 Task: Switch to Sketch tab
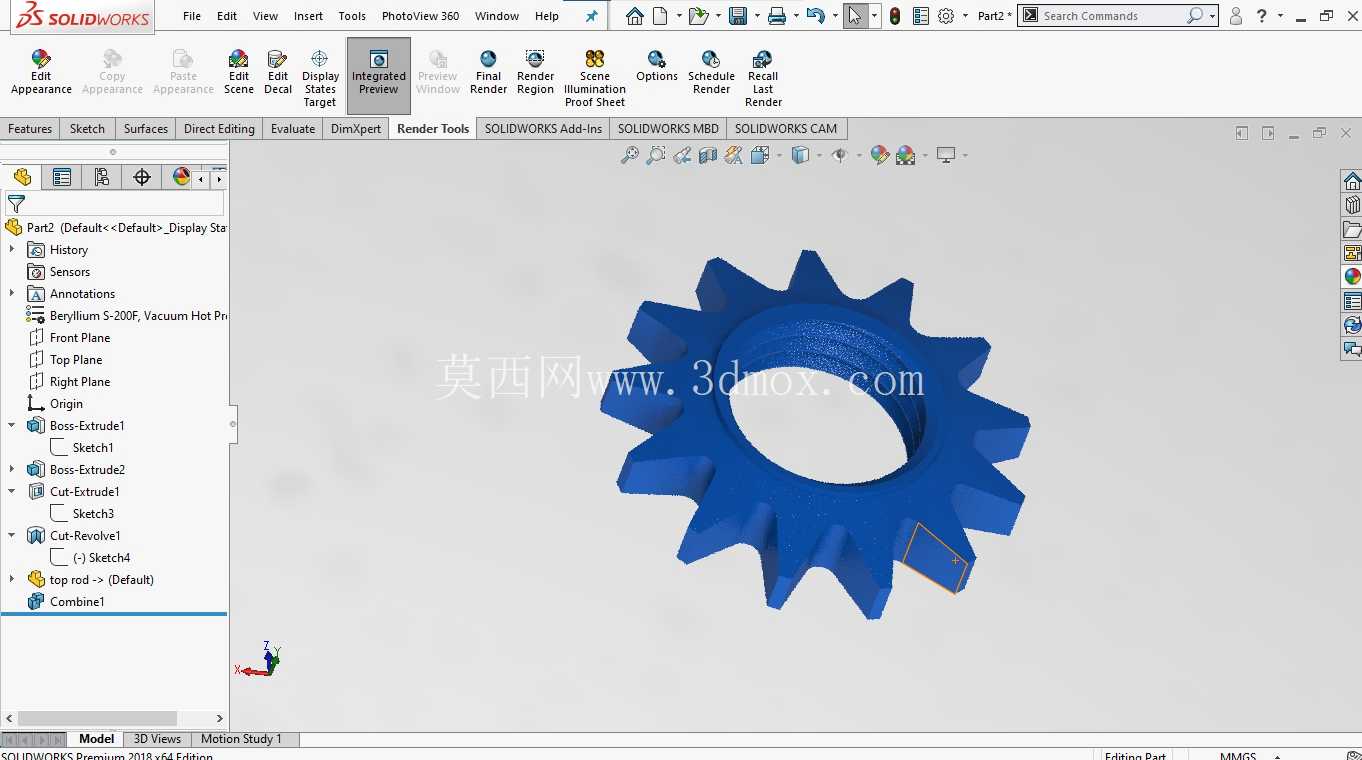[87, 129]
